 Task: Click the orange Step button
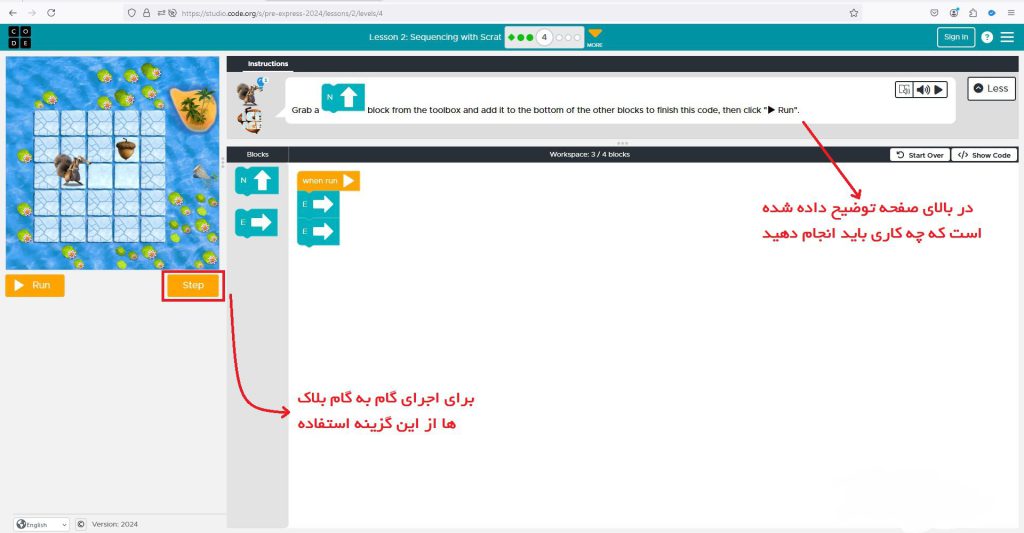click(193, 285)
